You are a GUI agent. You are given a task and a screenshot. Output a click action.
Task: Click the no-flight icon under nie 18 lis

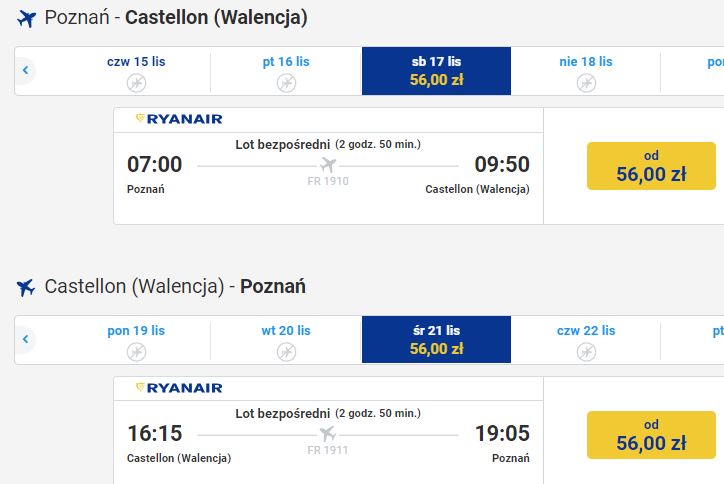tap(586, 83)
